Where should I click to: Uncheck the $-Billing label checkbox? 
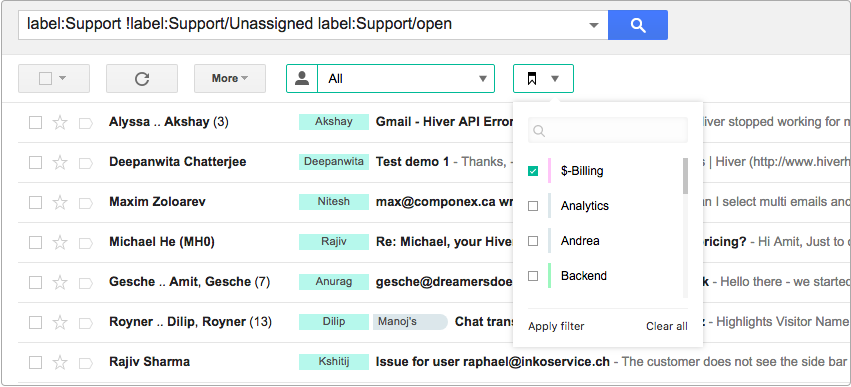533,171
